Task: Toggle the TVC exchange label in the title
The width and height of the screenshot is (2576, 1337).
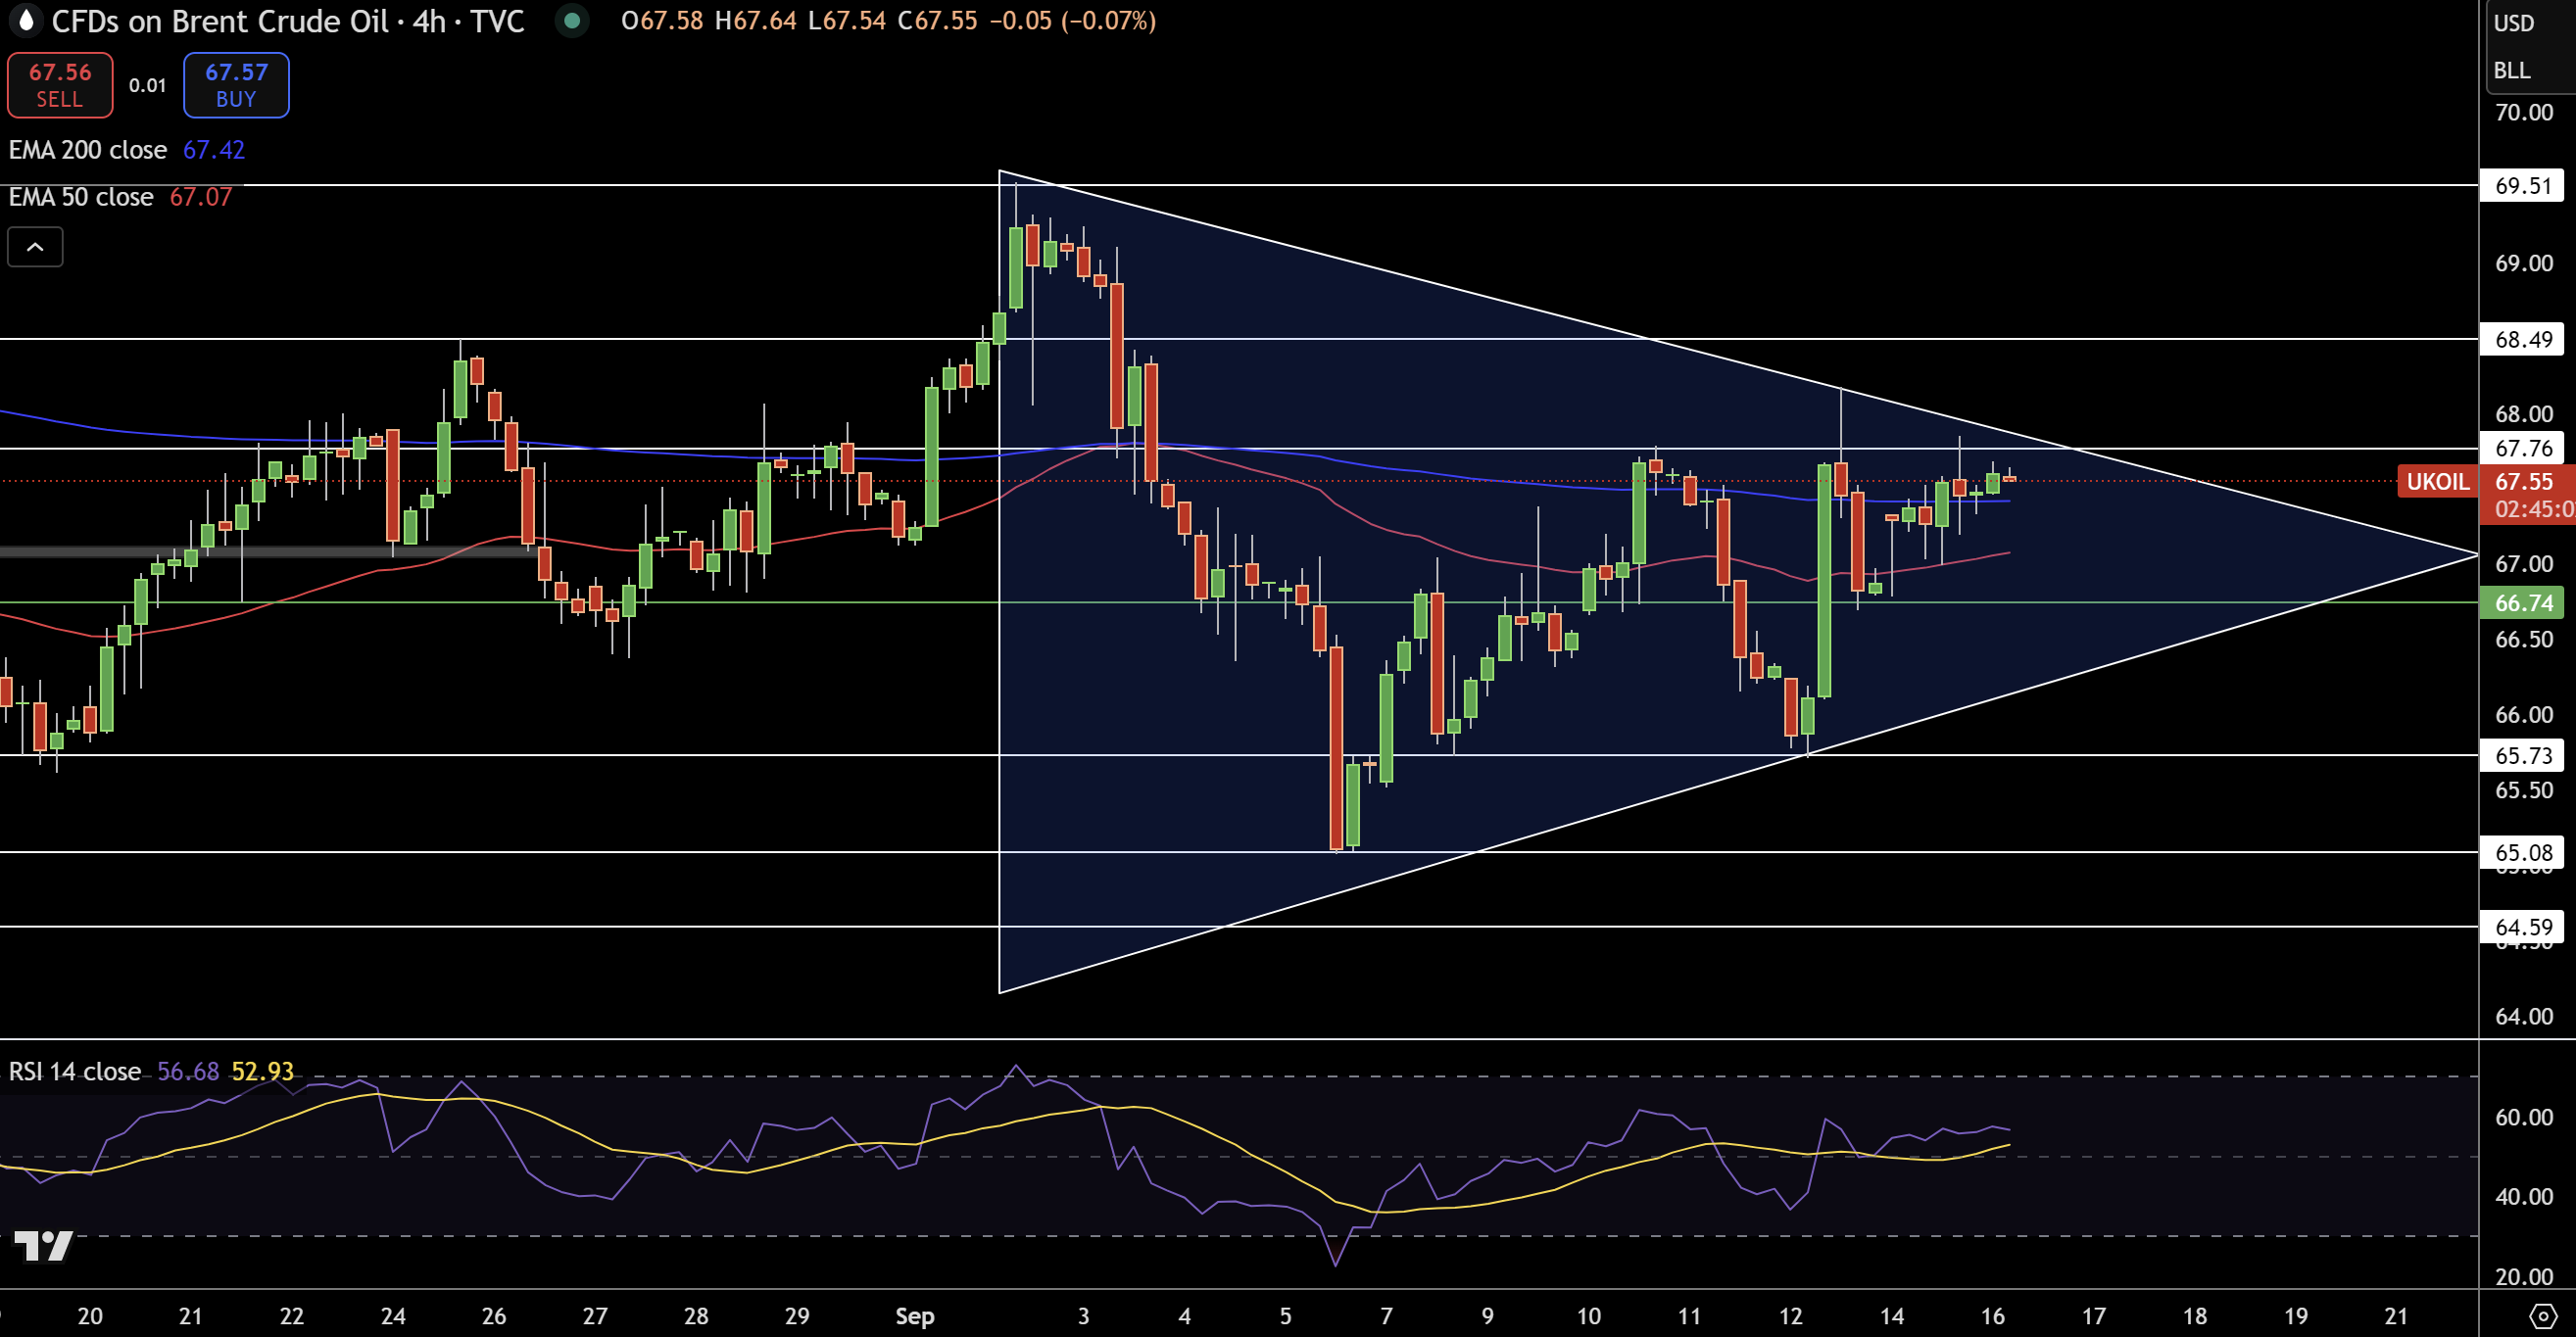Action: [x=500, y=21]
